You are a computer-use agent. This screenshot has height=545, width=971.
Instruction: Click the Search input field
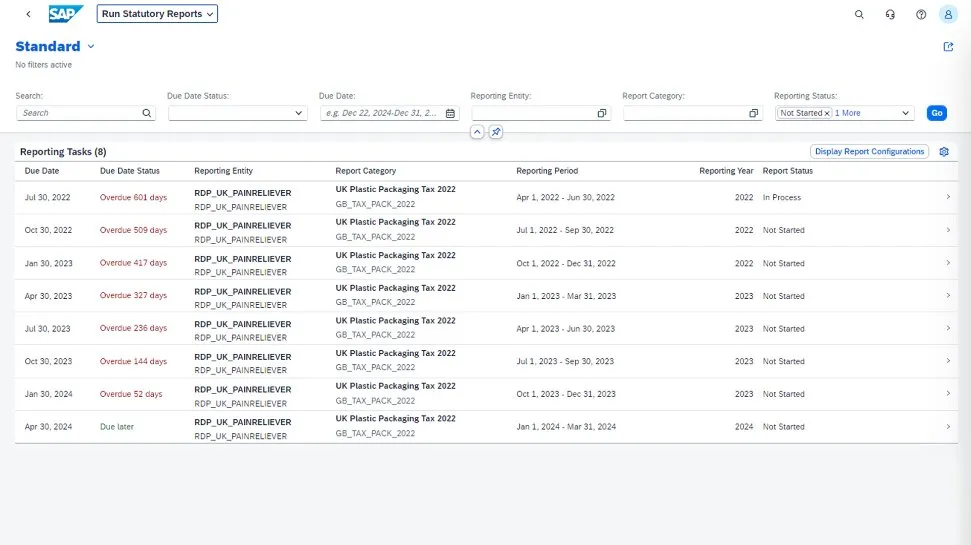click(80, 114)
